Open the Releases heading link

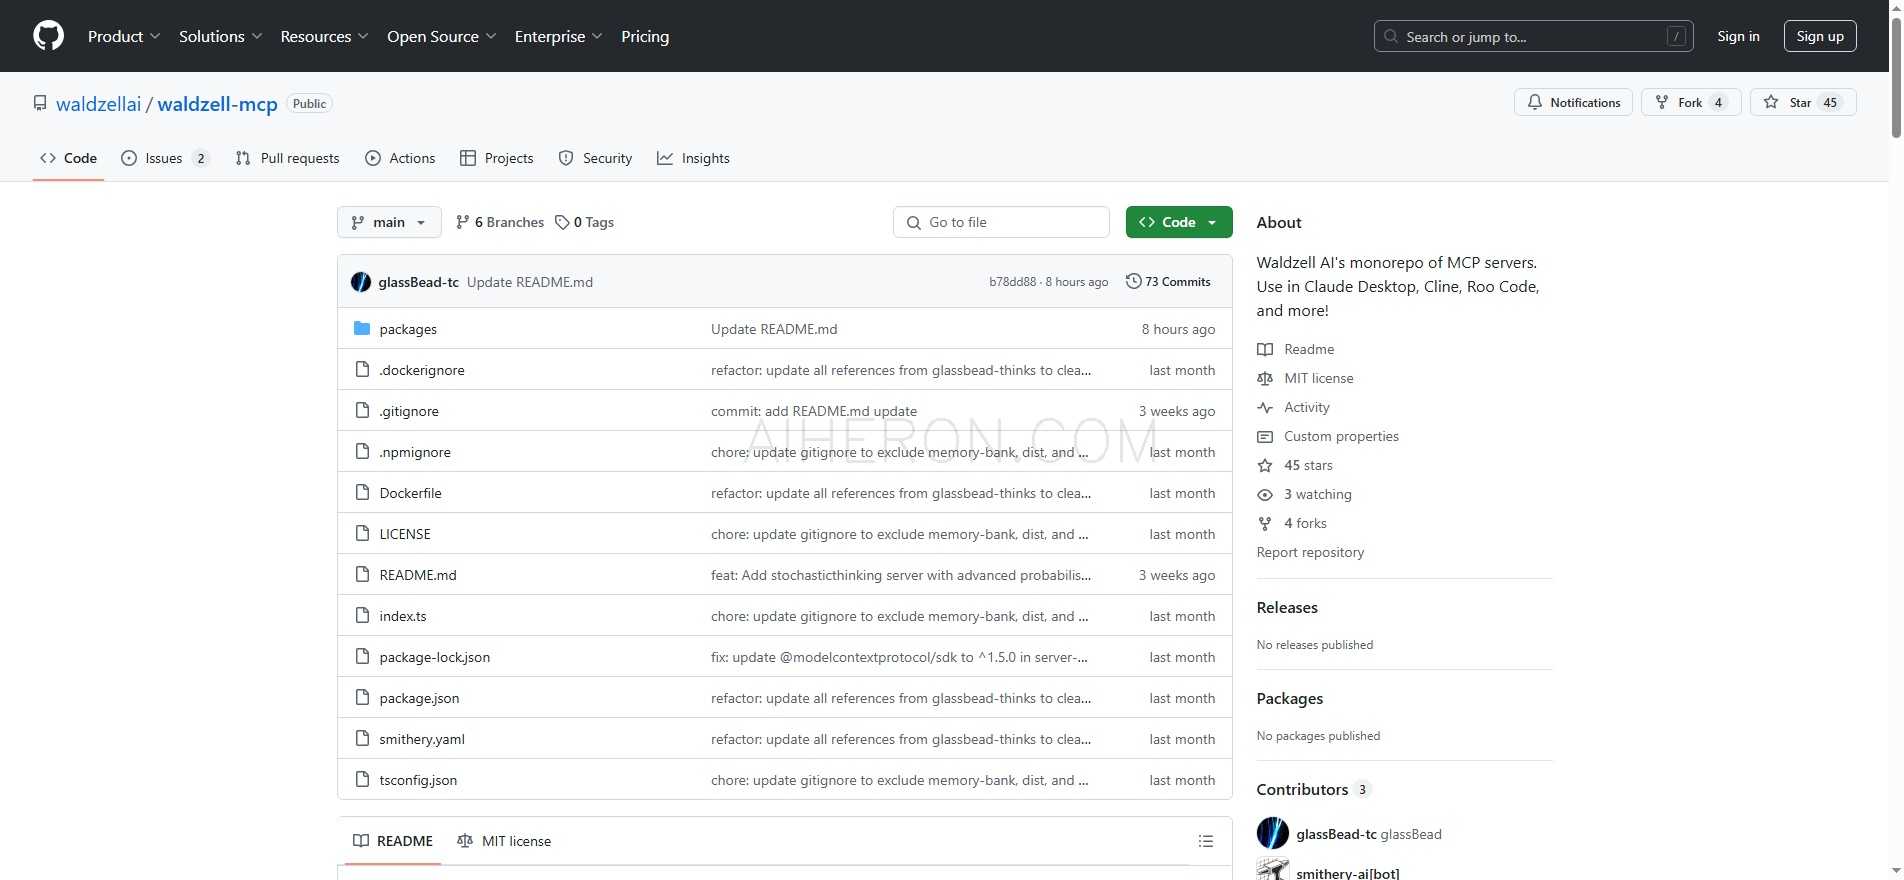click(x=1287, y=607)
